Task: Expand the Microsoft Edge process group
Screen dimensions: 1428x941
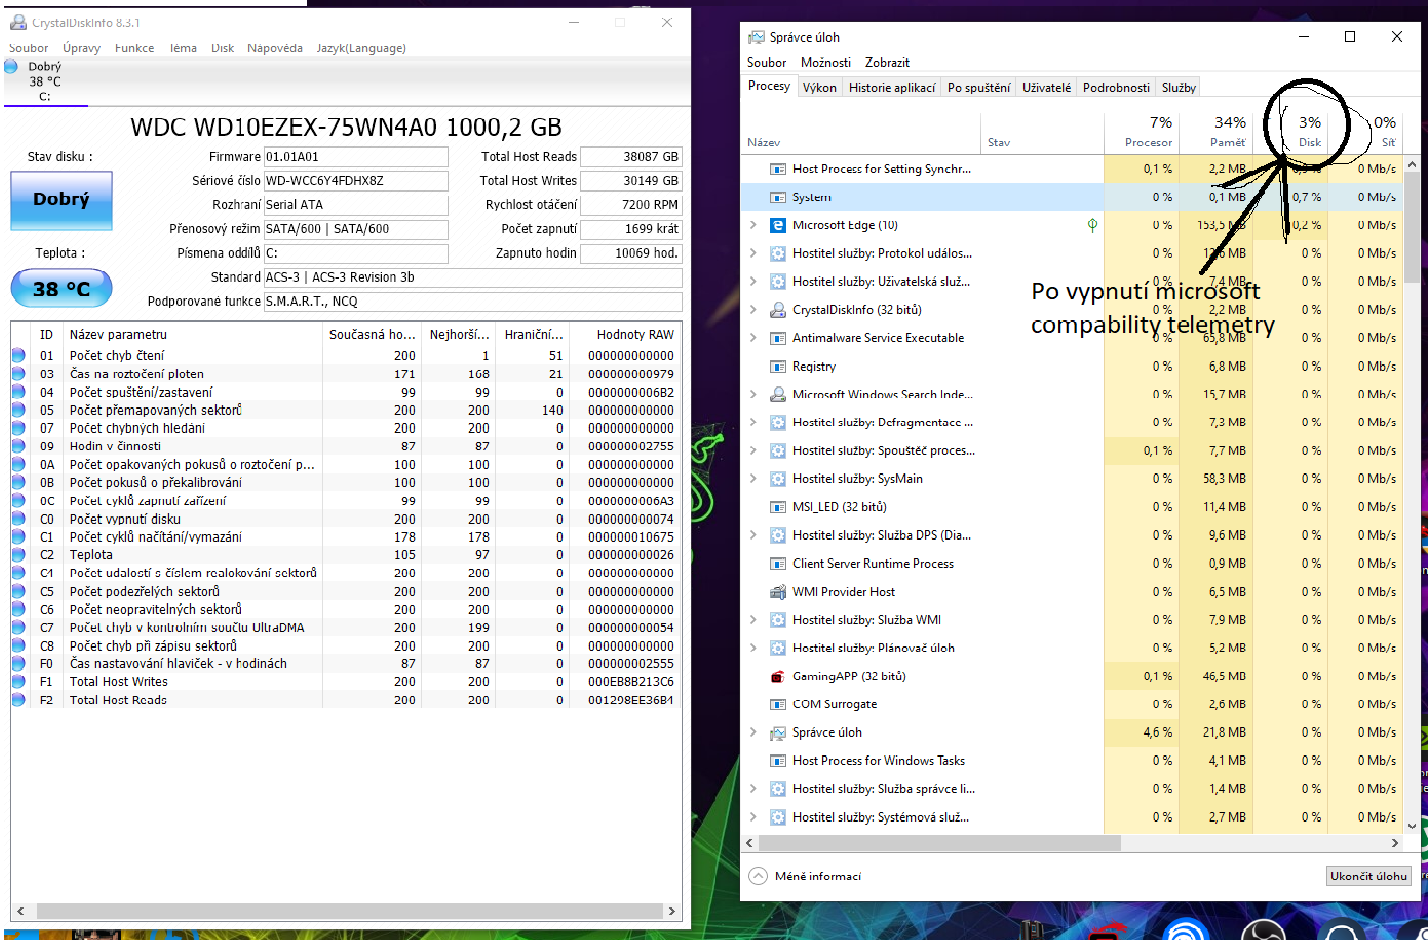Action: coord(753,225)
